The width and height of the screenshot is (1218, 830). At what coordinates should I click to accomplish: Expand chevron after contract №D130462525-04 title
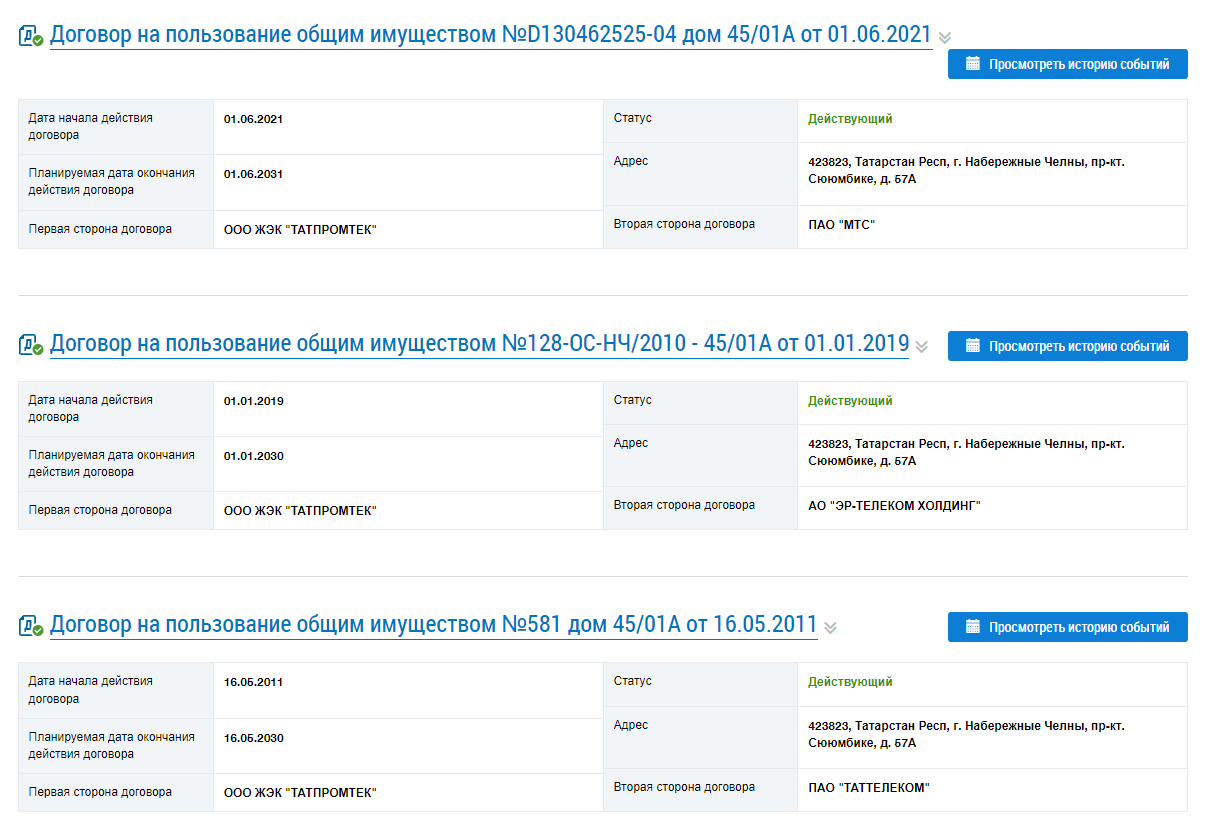tap(945, 38)
